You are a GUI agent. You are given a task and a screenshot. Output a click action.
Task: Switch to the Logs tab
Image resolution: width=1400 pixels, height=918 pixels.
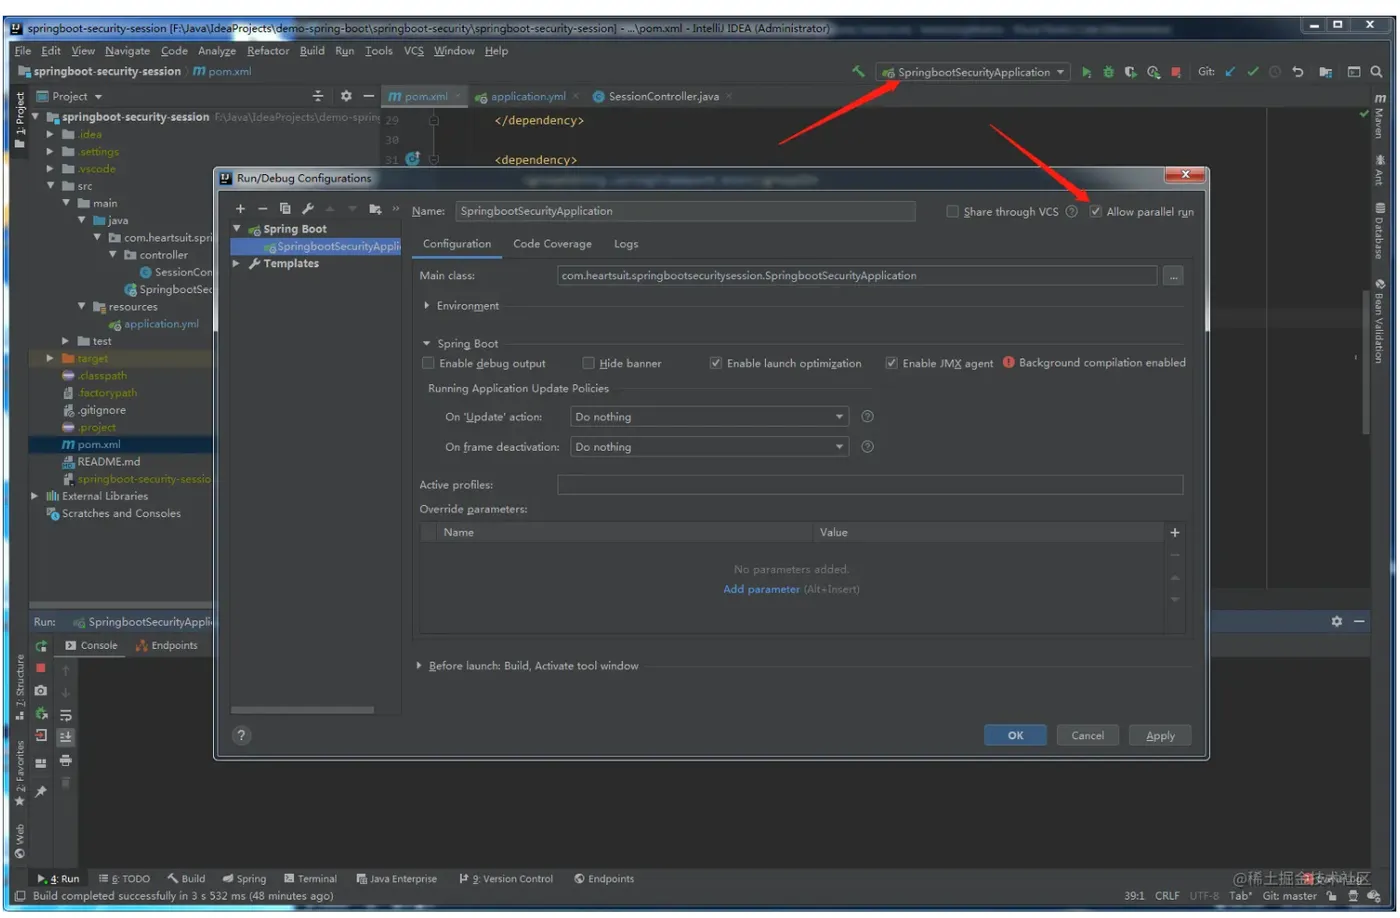click(626, 244)
